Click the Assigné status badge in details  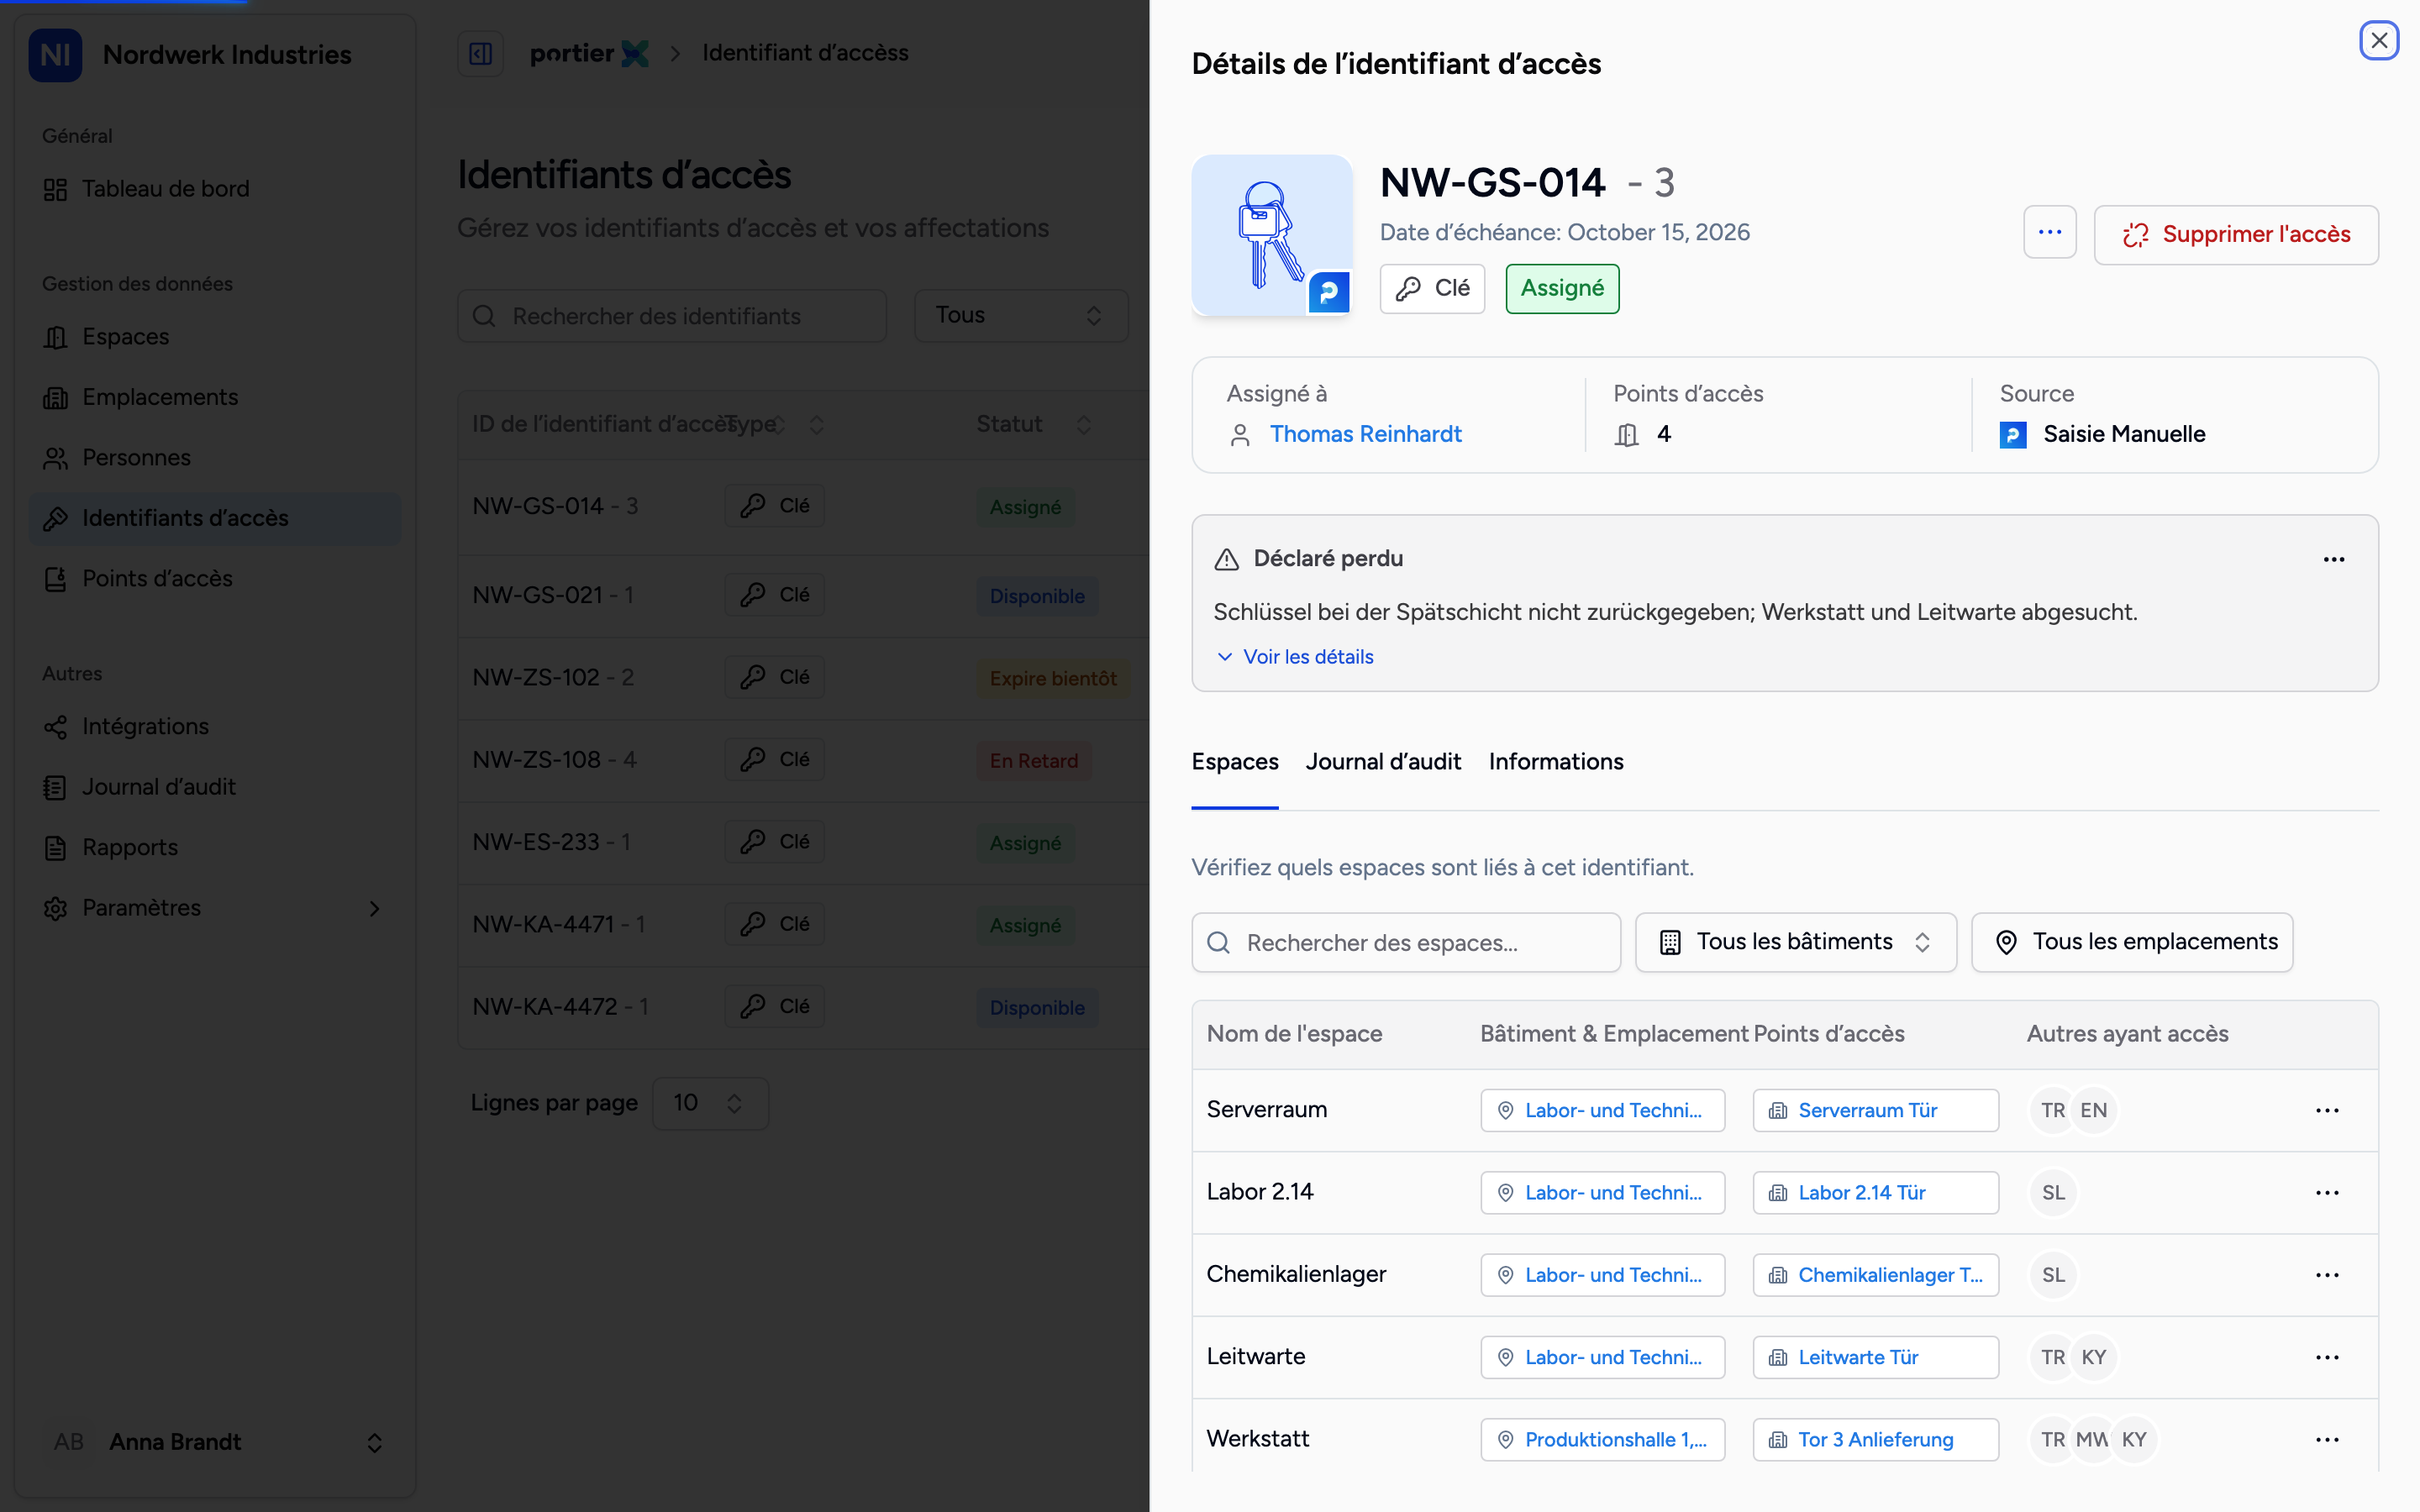[1562, 289]
